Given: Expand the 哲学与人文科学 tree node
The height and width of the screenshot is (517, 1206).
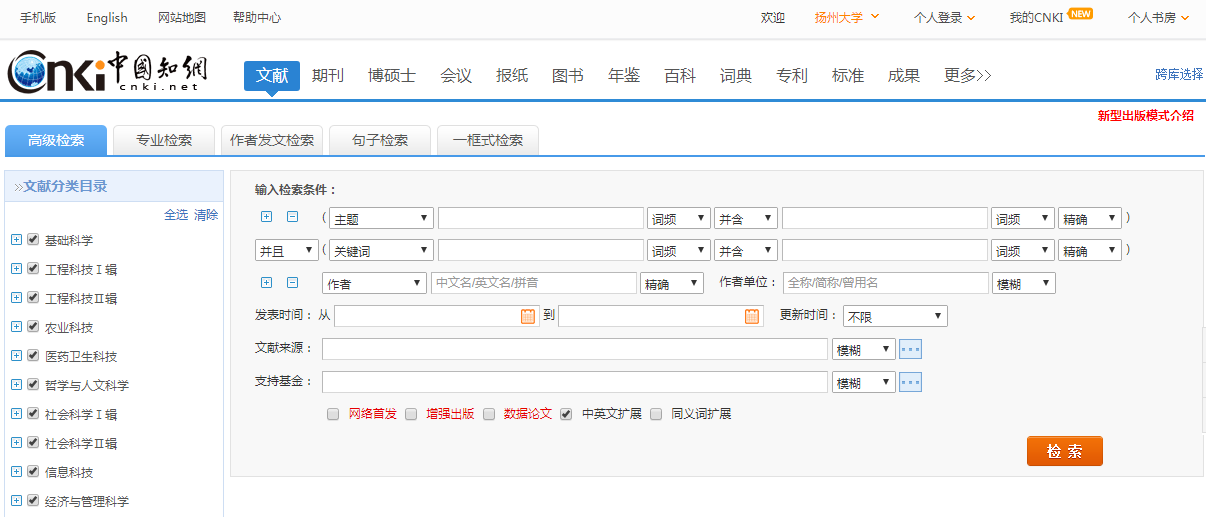Looking at the screenshot, I should pos(16,385).
